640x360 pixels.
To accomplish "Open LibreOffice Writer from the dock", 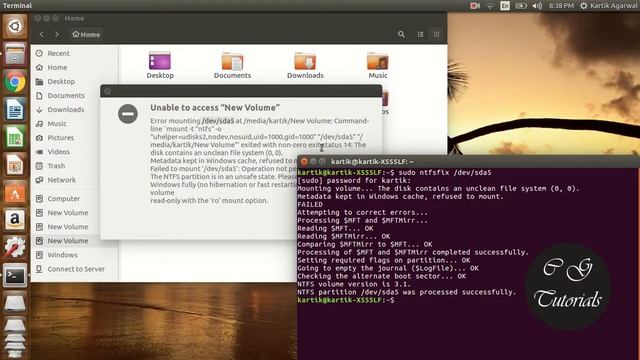I will [15, 109].
